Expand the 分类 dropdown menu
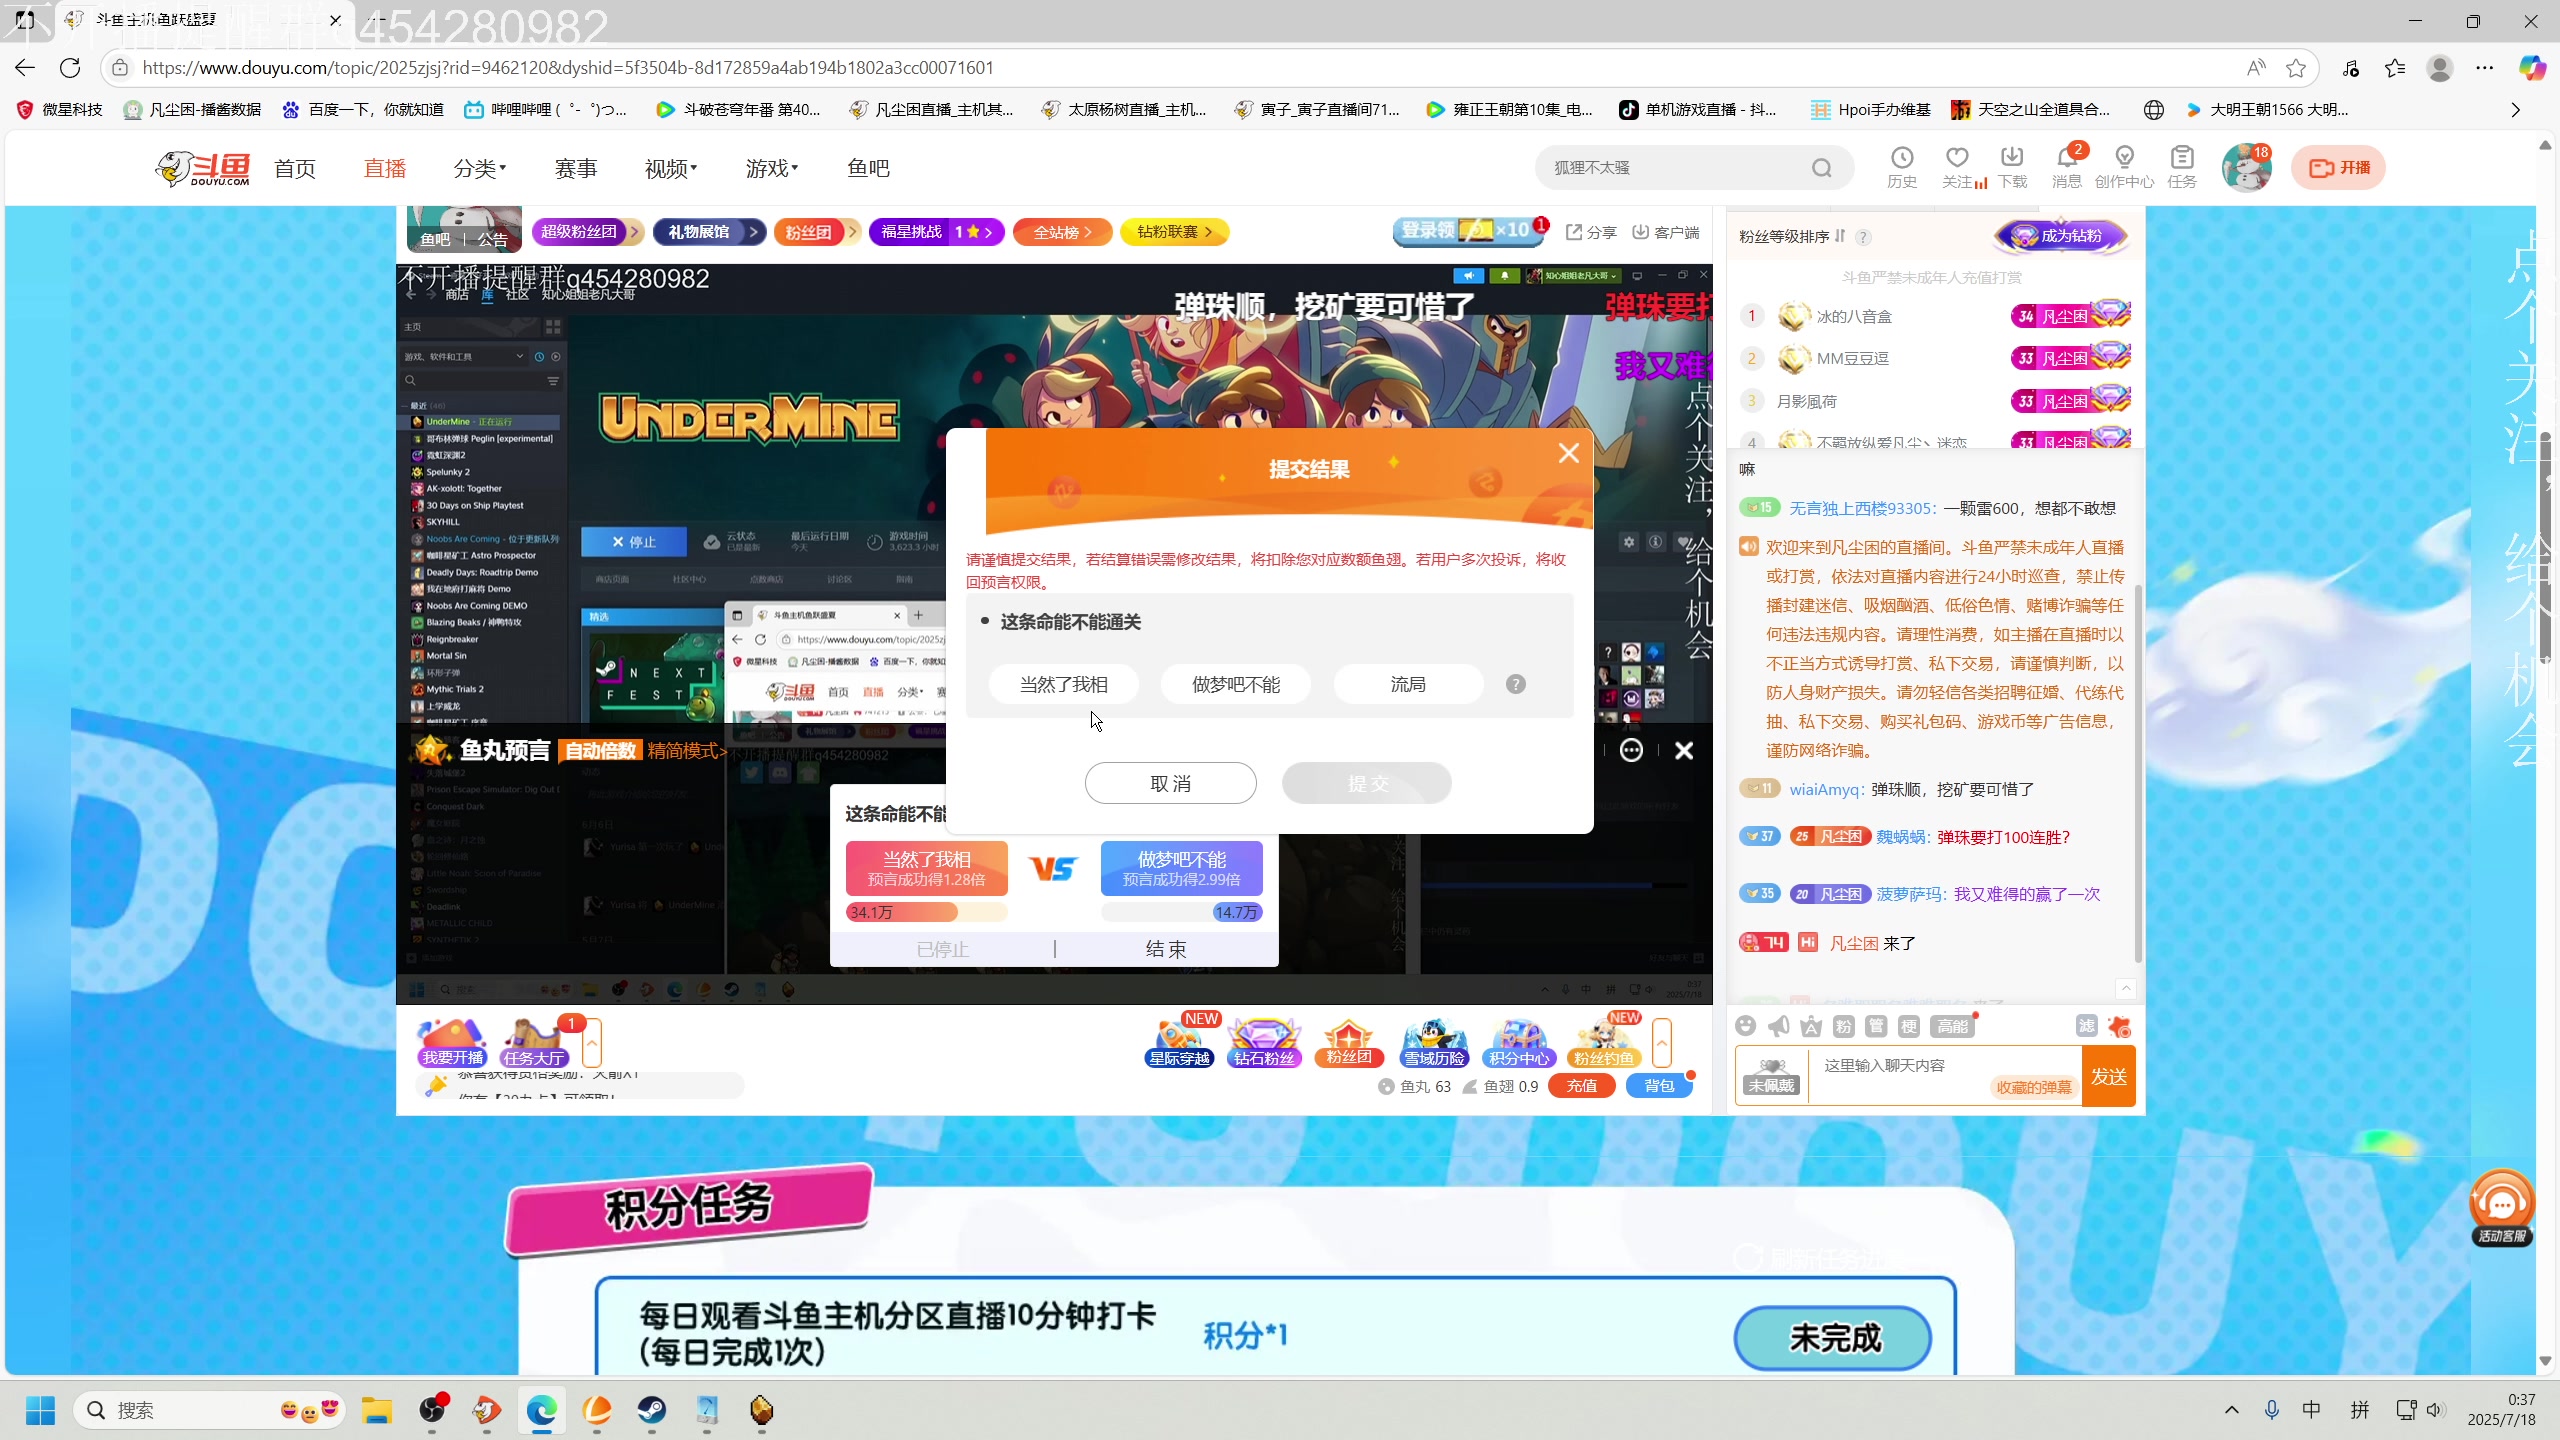 [x=479, y=168]
